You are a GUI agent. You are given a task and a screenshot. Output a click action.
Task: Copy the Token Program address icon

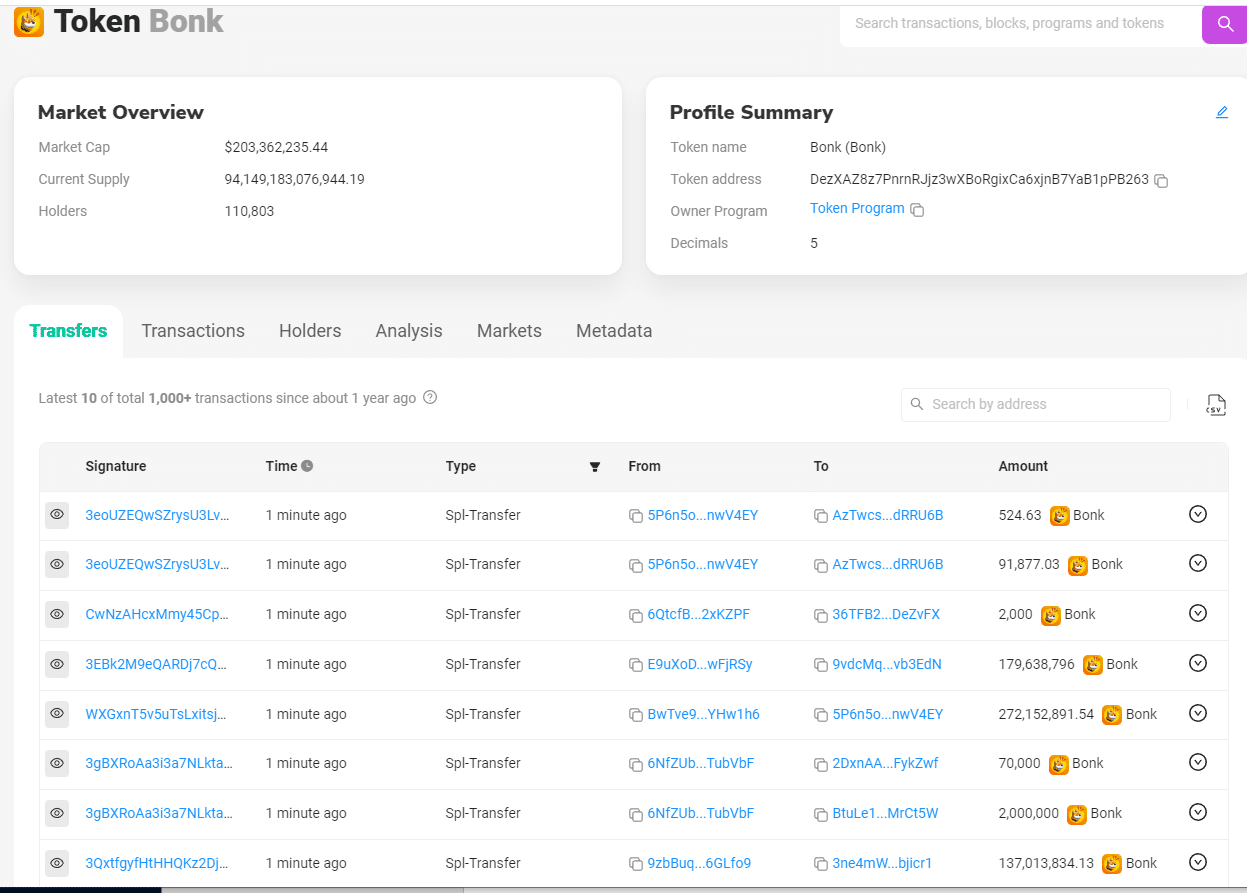(x=917, y=210)
